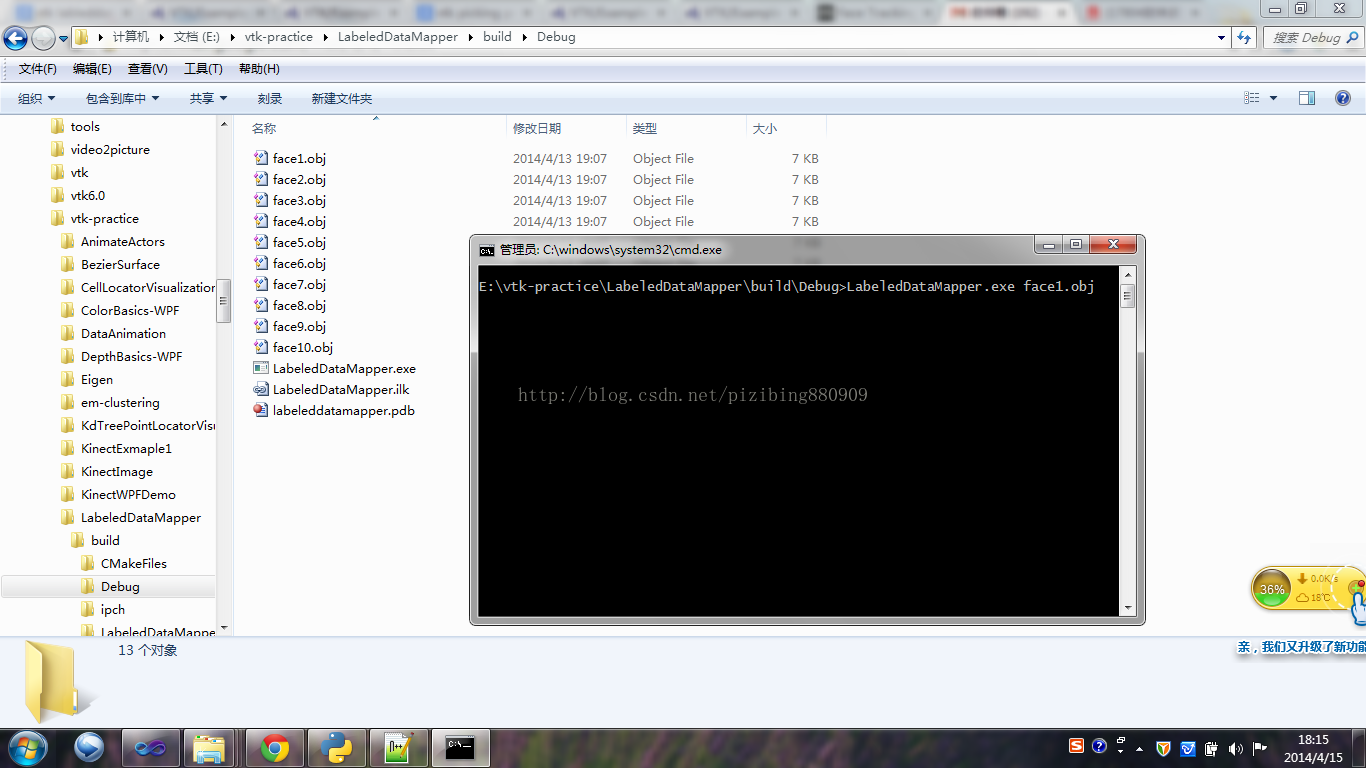Open the Python icon on the taskbar
Viewport: 1366px width, 768px height.
coord(337,747)
